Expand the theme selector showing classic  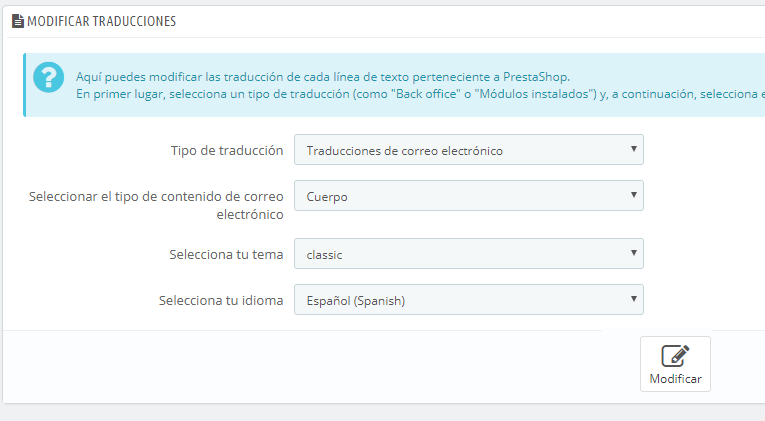[x=468, y=254]
